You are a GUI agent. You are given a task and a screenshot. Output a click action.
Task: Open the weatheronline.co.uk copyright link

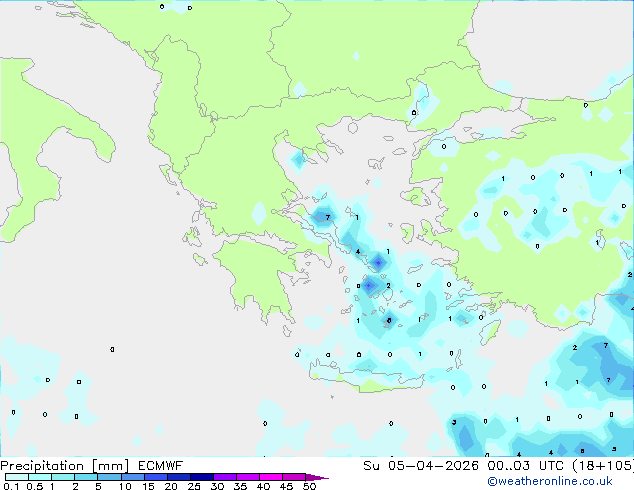coord(550,481)
